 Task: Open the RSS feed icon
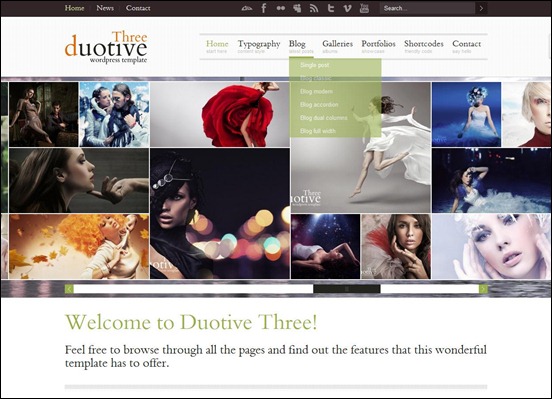(314, 8)
